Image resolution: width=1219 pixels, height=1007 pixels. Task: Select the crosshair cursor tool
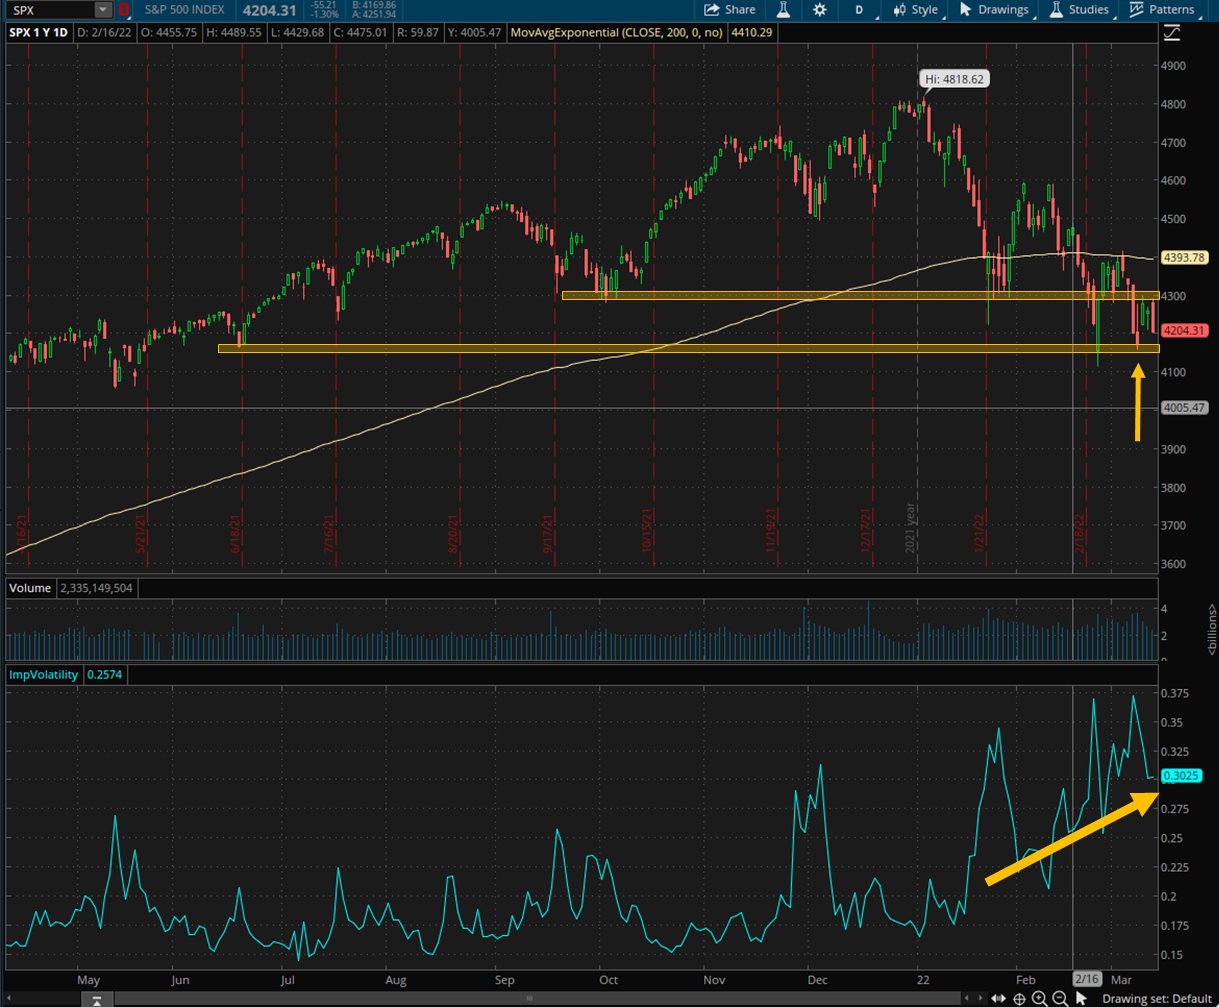(x=1019, y=998)
